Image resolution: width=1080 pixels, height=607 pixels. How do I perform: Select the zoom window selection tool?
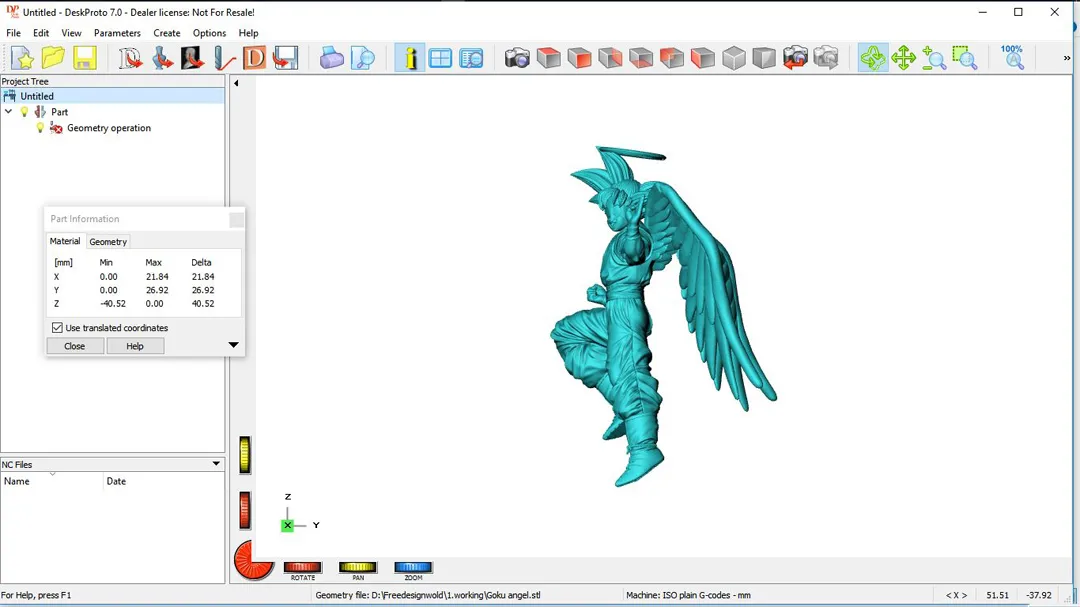click(x=965, y=58)
